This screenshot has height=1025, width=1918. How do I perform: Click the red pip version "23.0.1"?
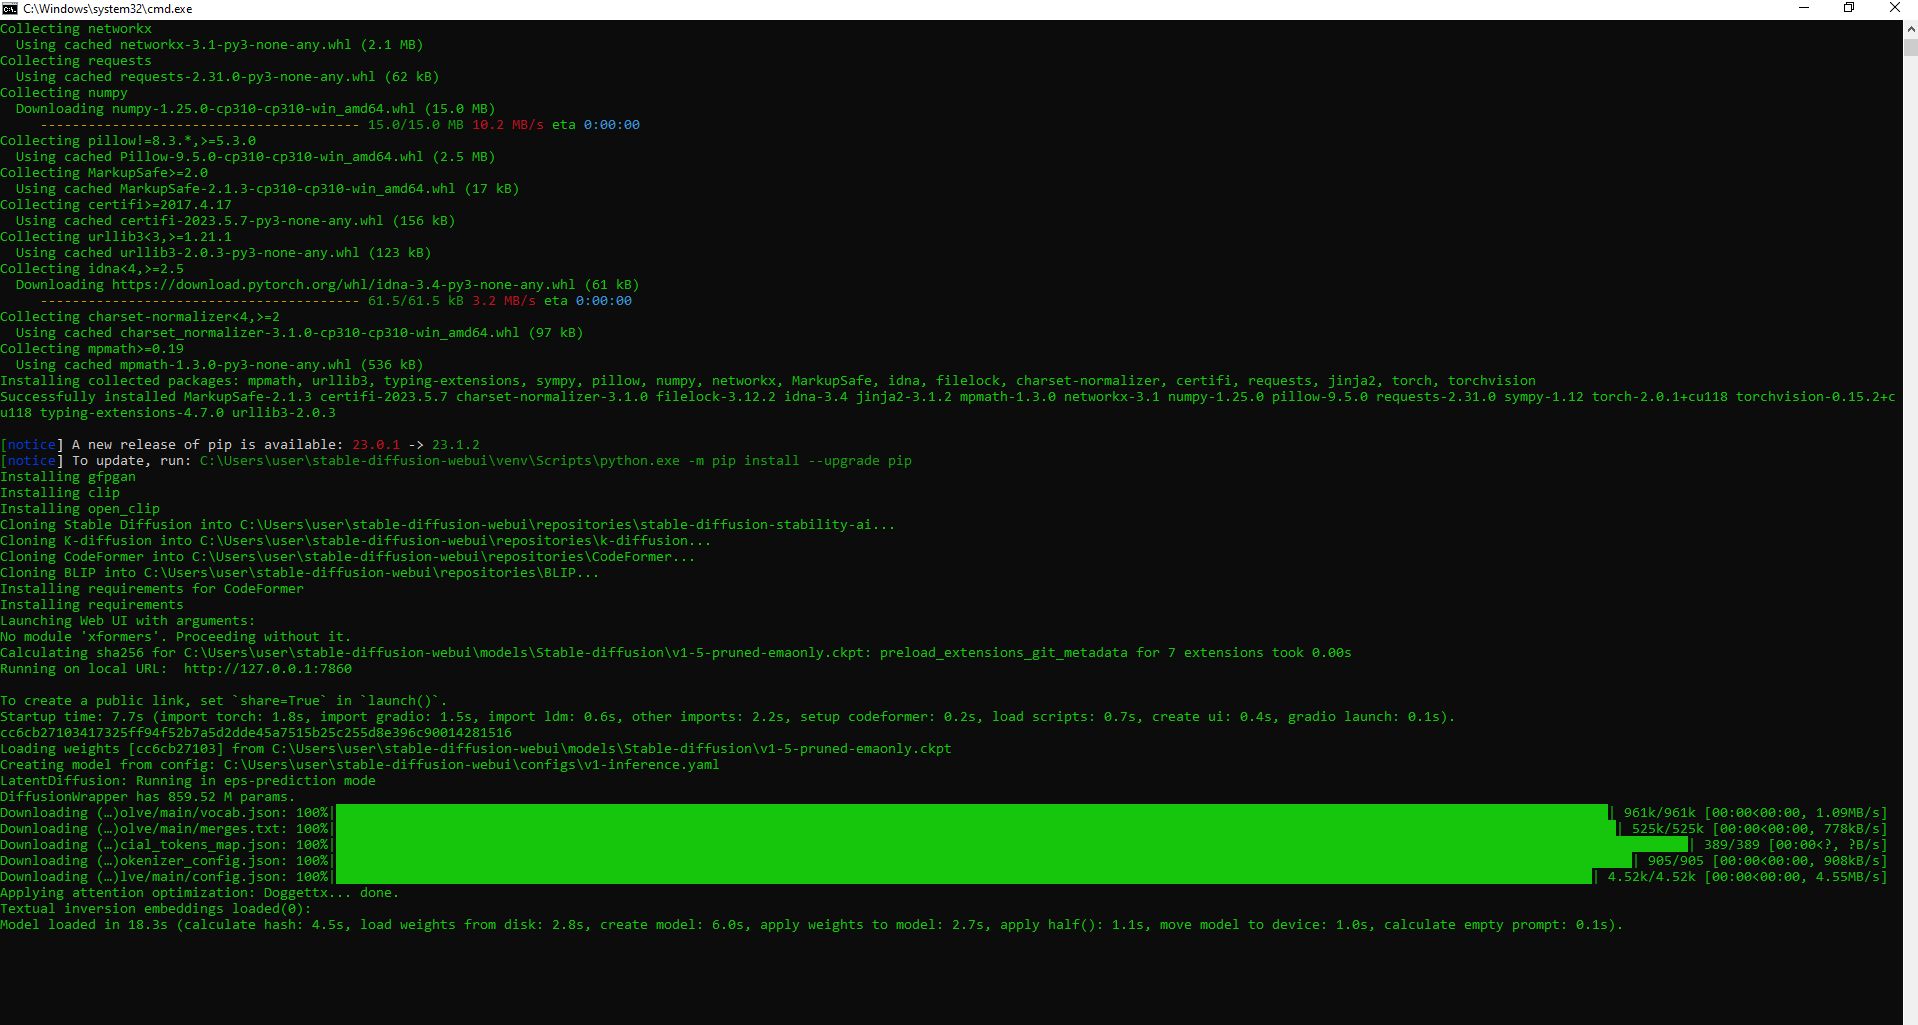tap(376, 445)
